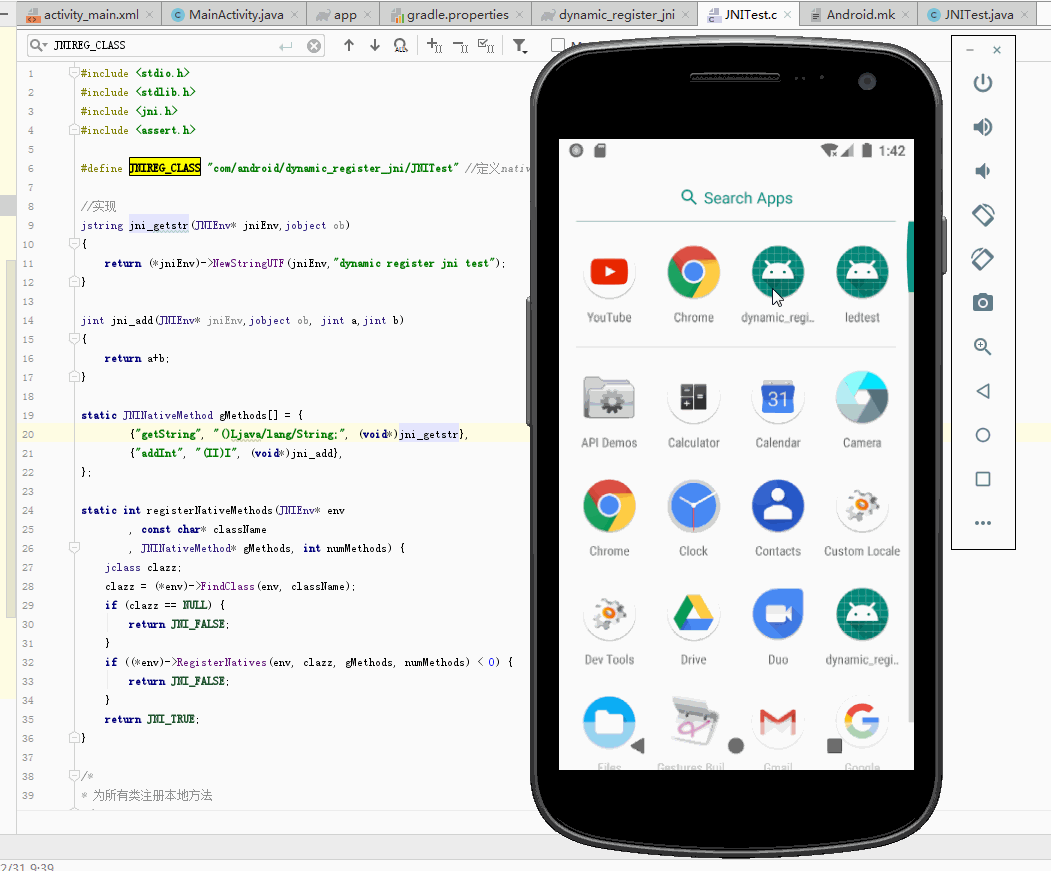The width and height of the screenshot is (1051, 871).
Task: Collapse the jni_getstr body fold at line 10
Action: 74,244
